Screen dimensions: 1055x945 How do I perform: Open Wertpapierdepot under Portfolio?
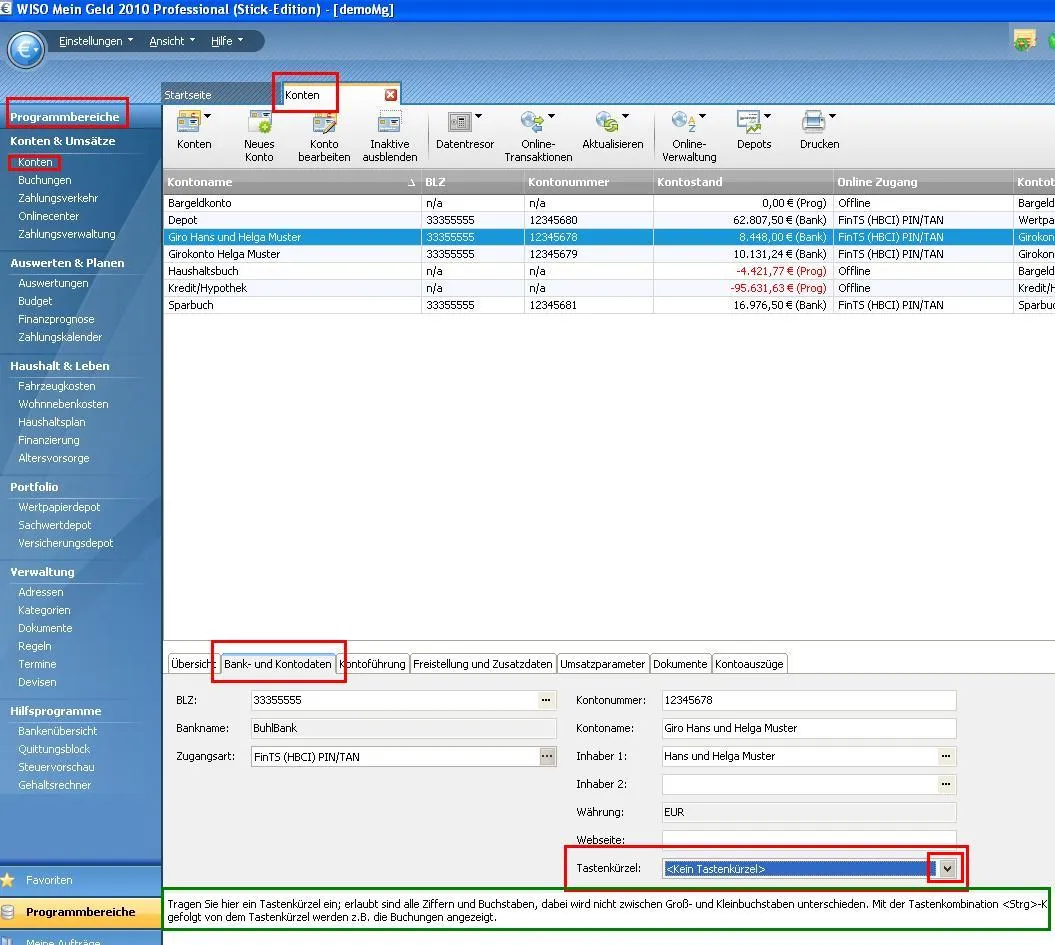pos(59,507)
